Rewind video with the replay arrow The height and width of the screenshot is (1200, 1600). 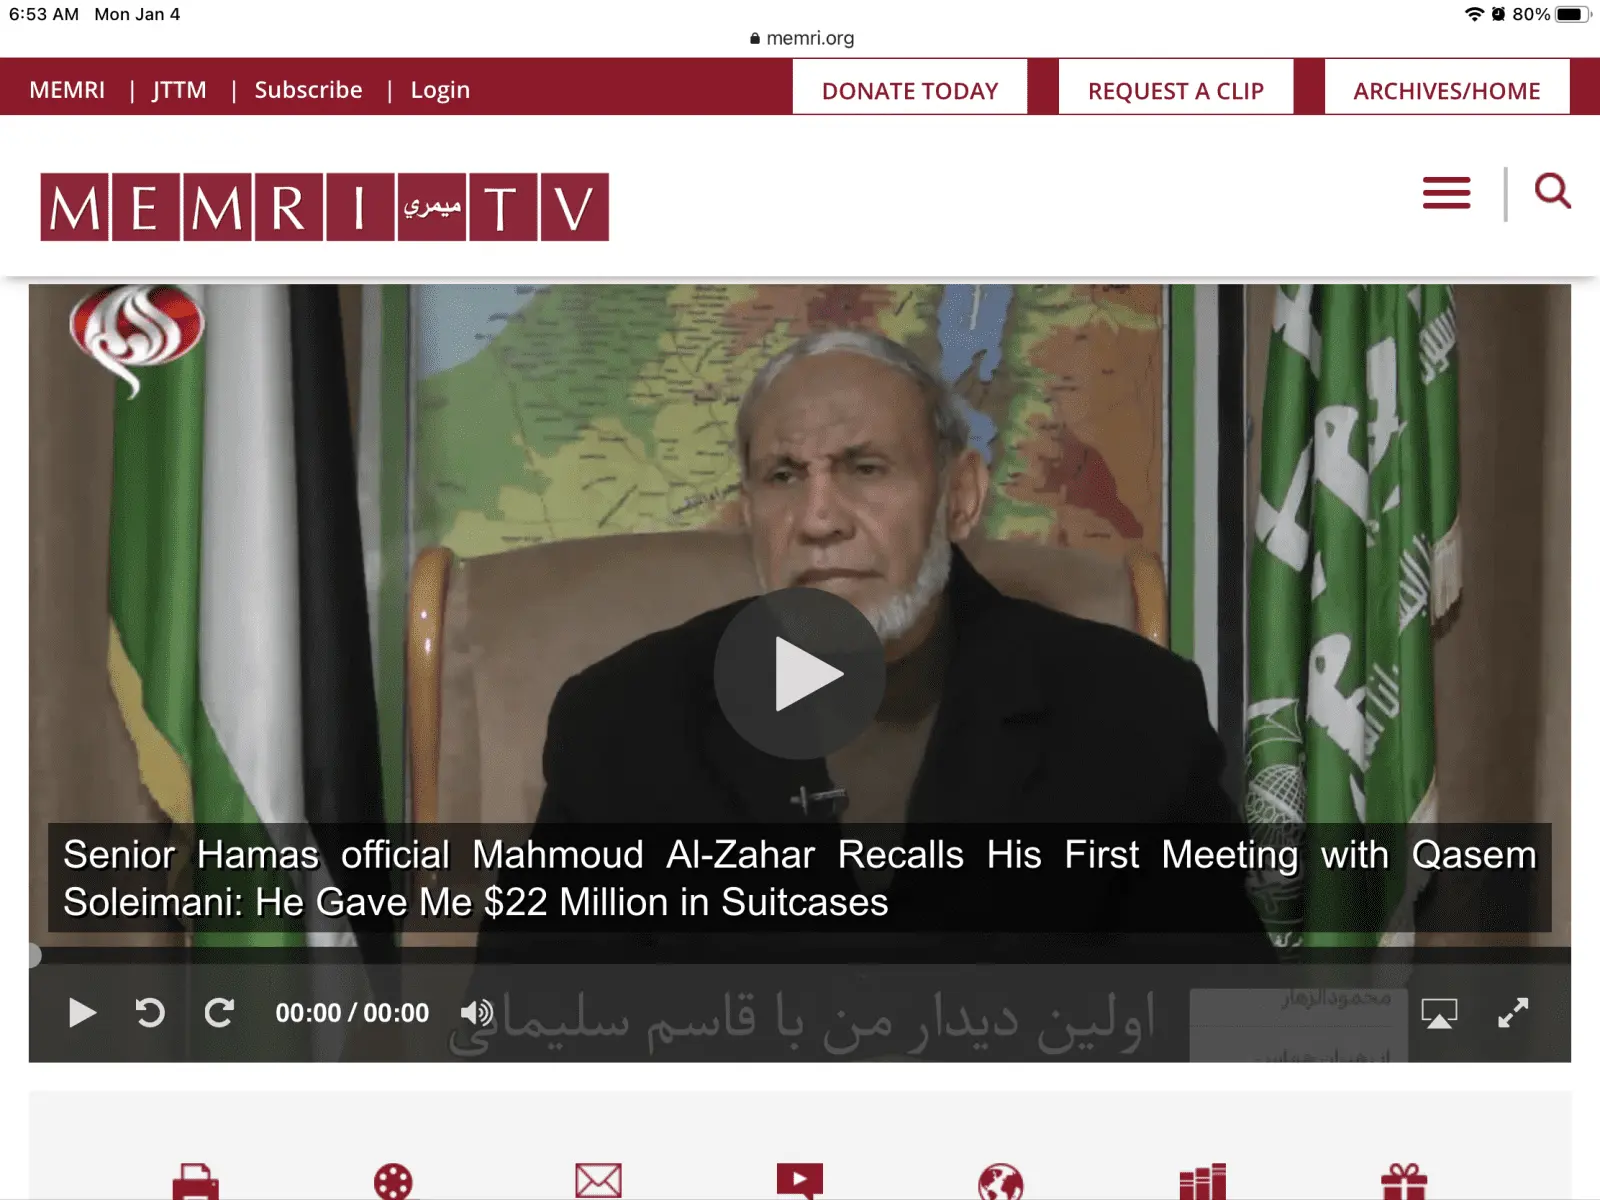[x=150, y=1013]
